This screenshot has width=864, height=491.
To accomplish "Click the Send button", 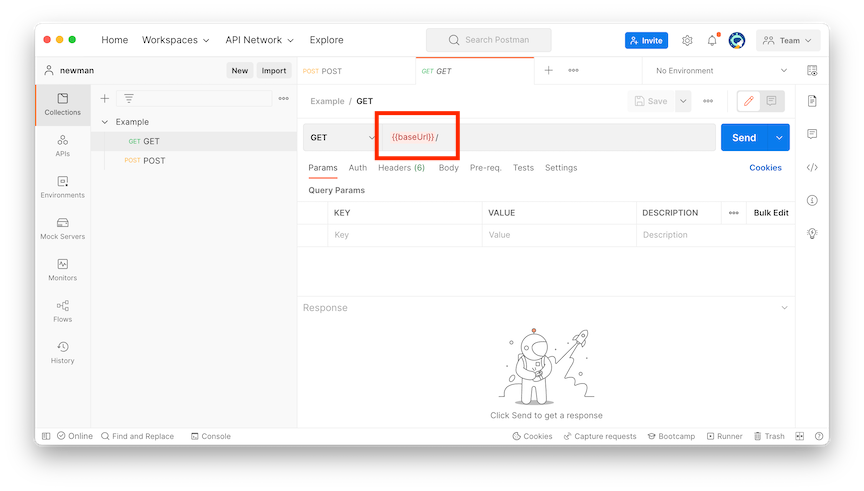I will (744, 138).
